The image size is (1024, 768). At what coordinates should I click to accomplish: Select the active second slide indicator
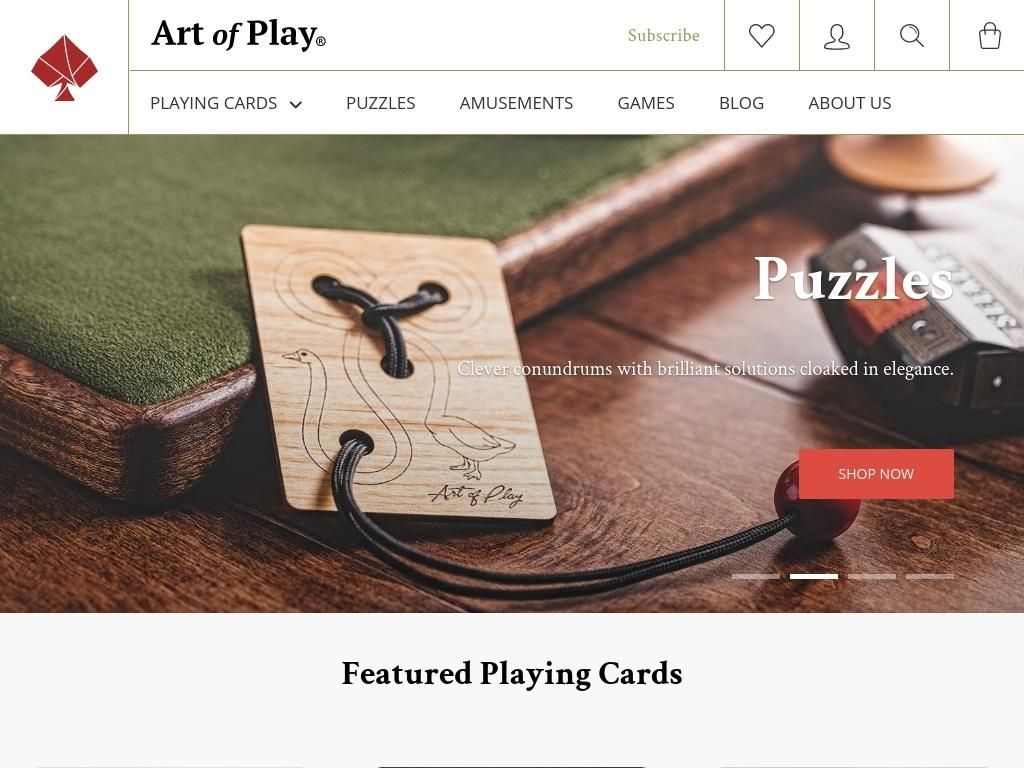(x=814, y=577)
